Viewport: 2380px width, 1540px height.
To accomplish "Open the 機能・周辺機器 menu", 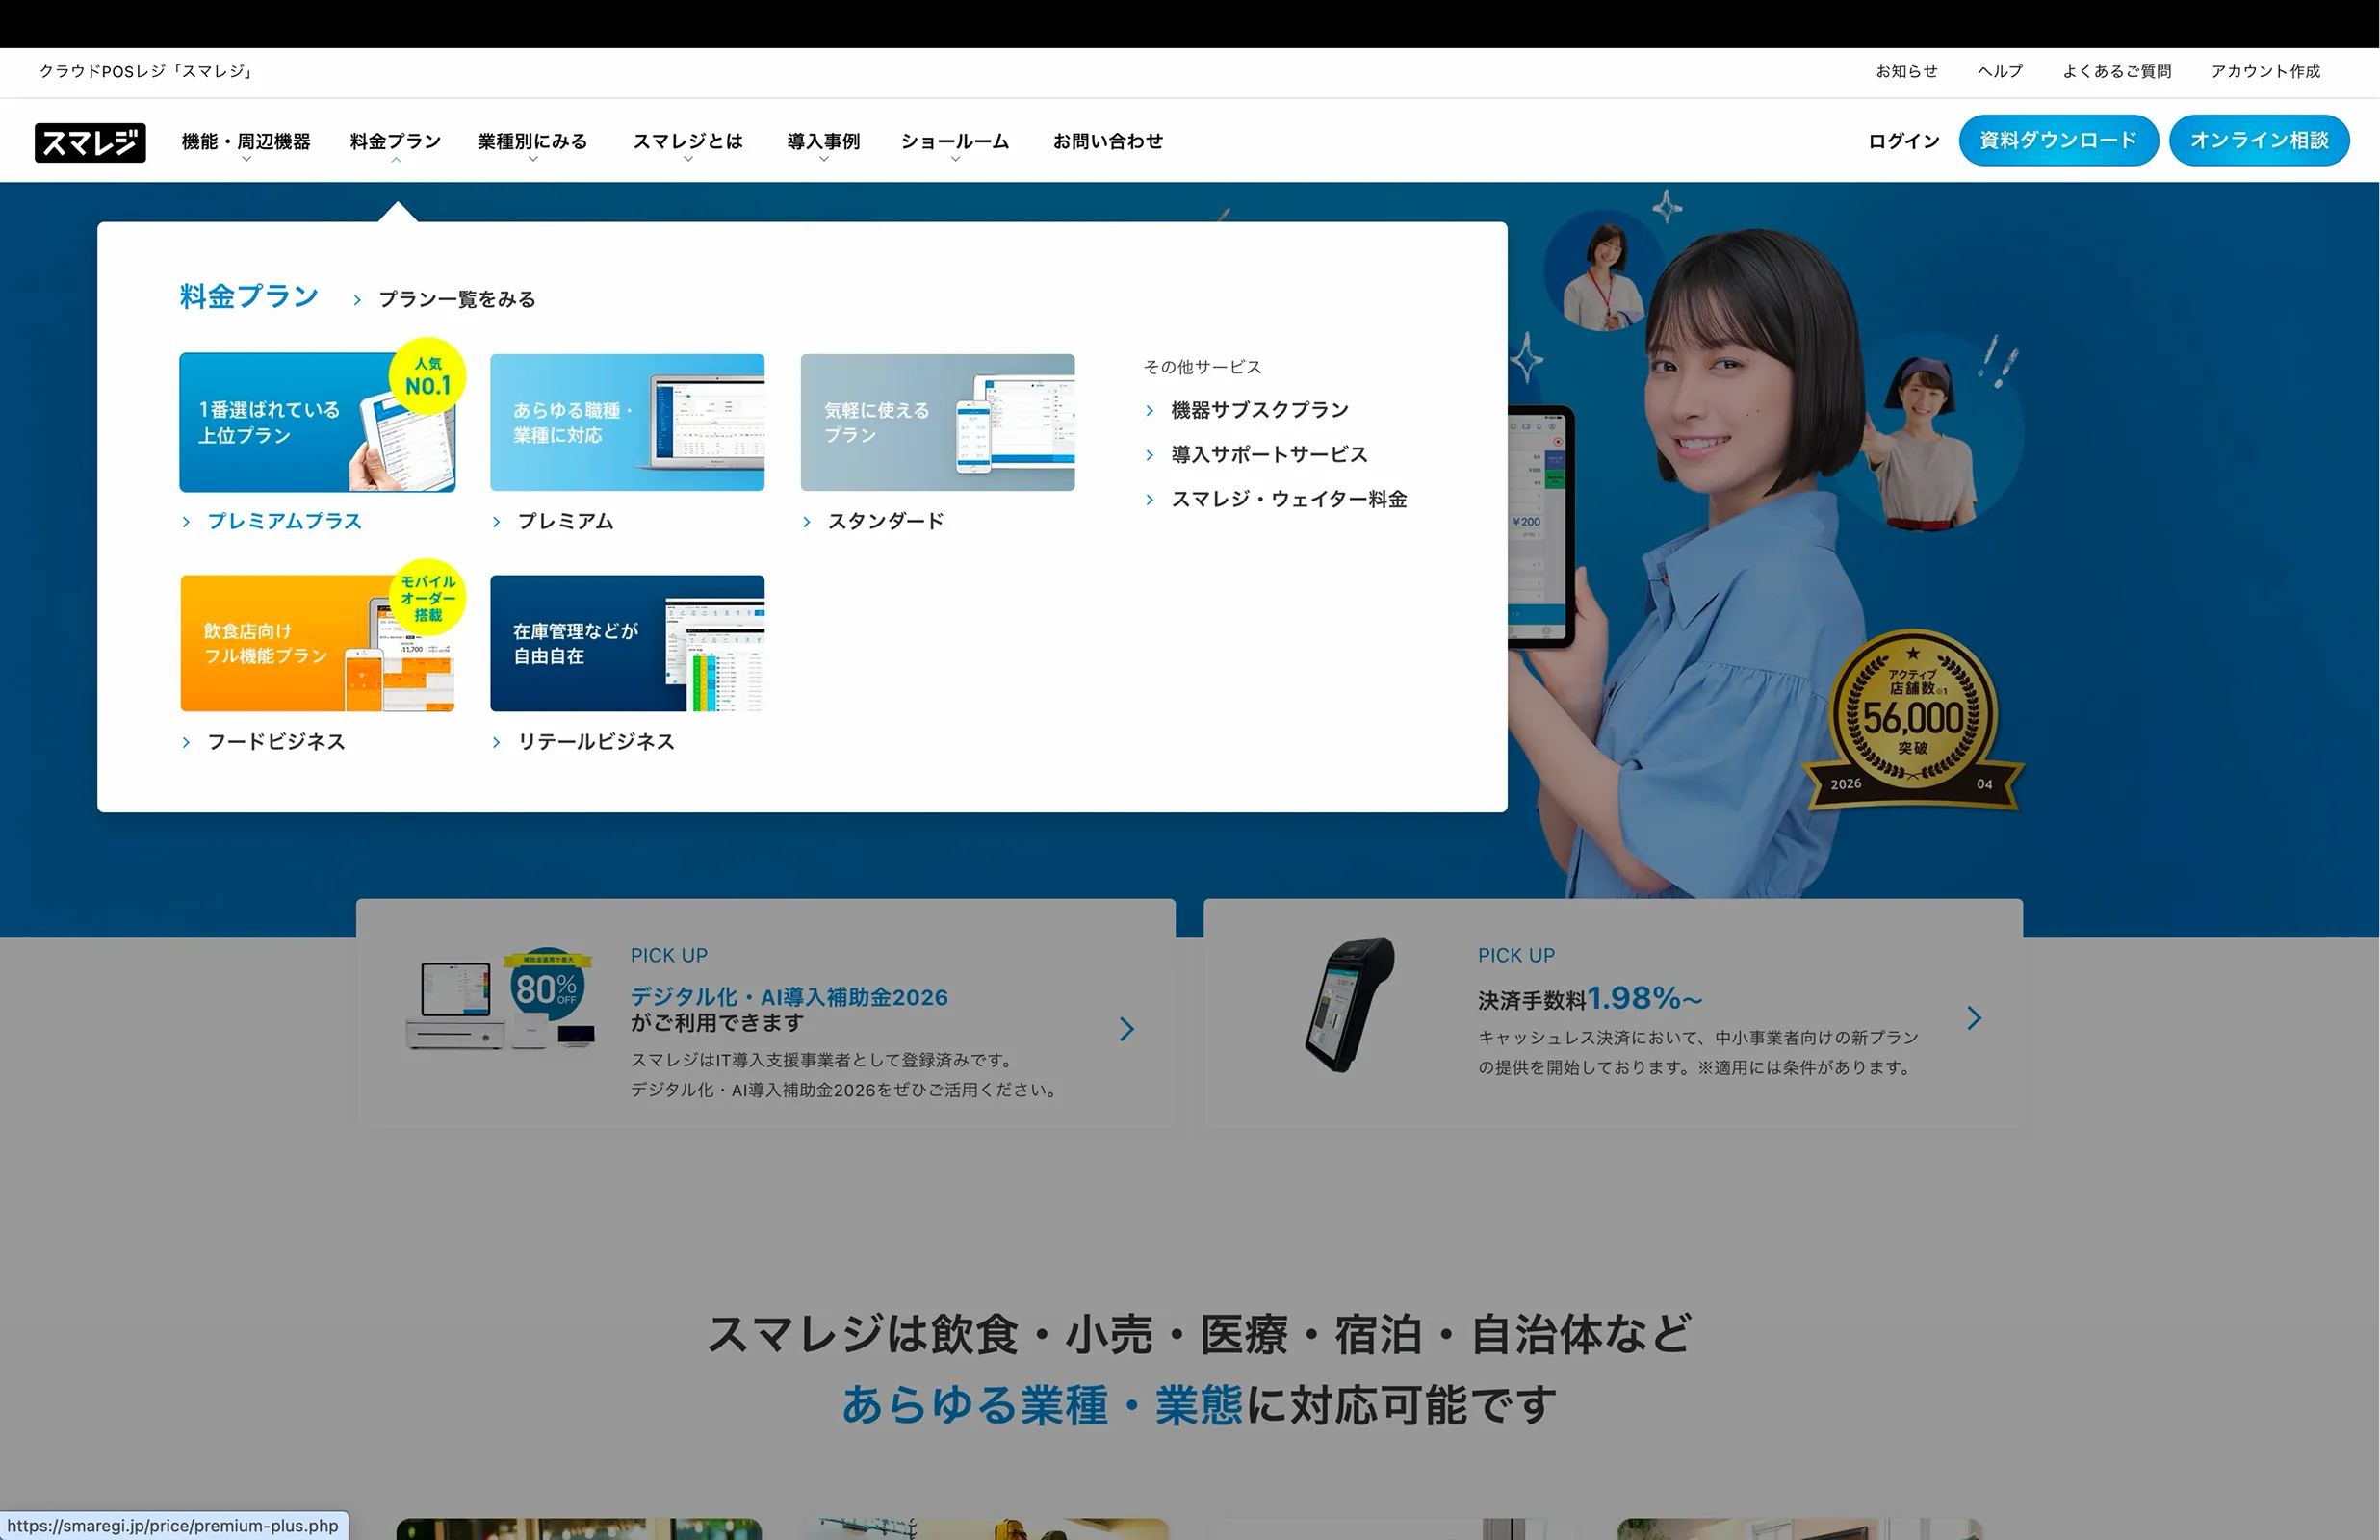I will [x=246, y=142].
